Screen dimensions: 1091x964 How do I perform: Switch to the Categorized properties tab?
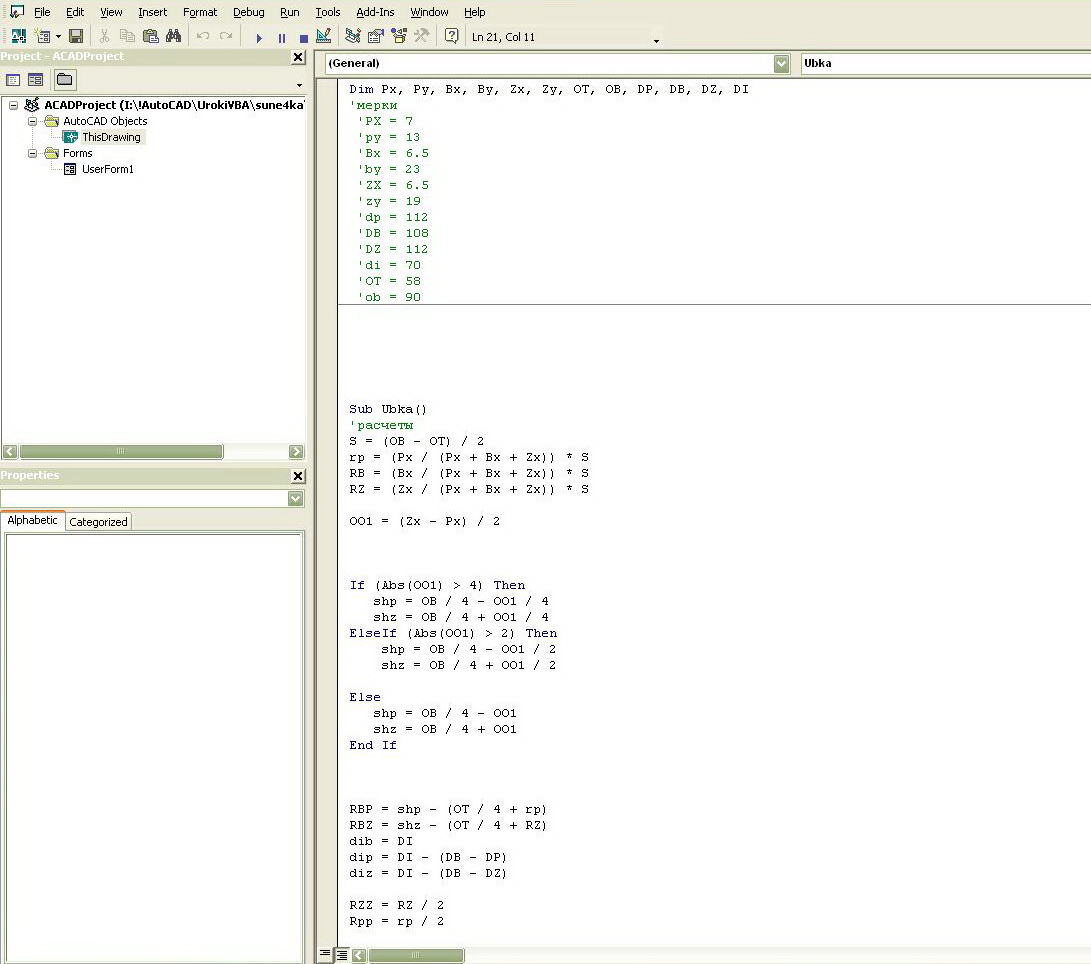(x=98, y=521)
